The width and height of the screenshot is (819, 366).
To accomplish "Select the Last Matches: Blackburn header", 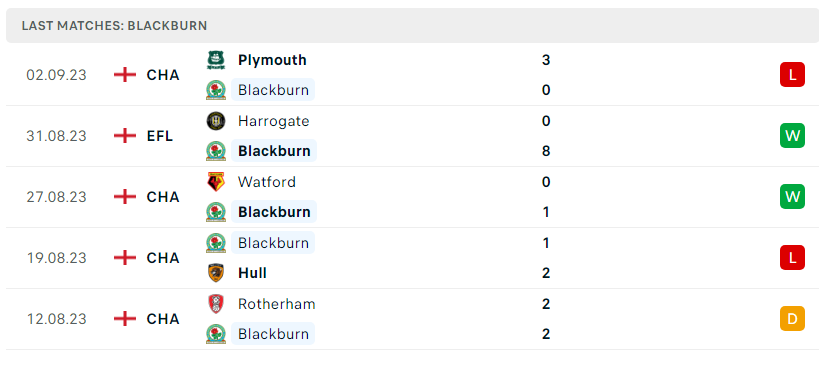I will pyautogui.click(x=114, y=26).
